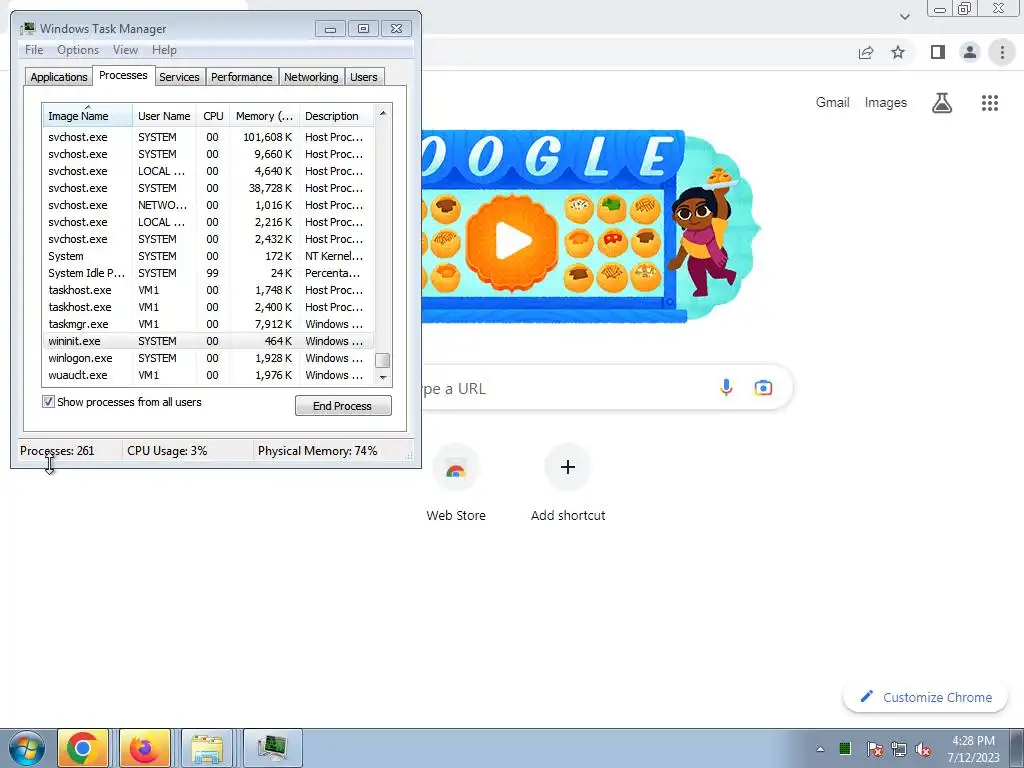Click the Chrome search box
This screenshot has height=768, width=1024.
[x=607, y=388]
